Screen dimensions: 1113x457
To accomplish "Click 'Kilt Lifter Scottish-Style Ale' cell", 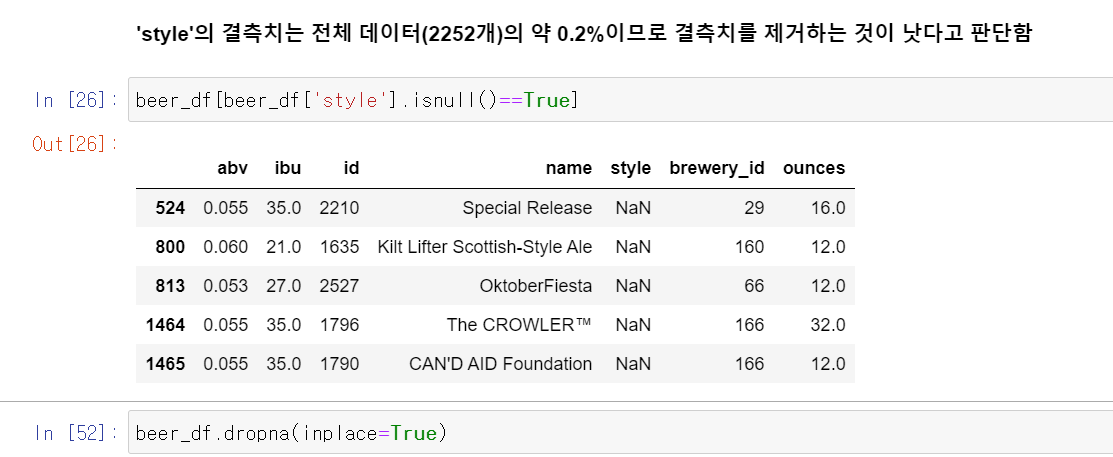I will click(485, 247).
